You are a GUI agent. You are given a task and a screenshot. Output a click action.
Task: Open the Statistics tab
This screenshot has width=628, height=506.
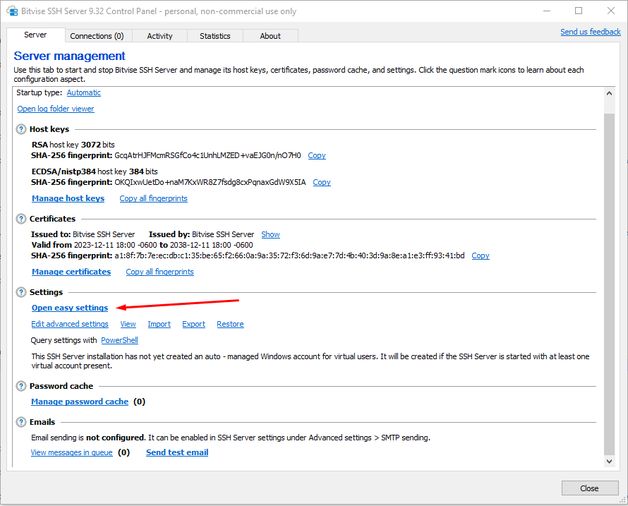click(x=215, y=36)
